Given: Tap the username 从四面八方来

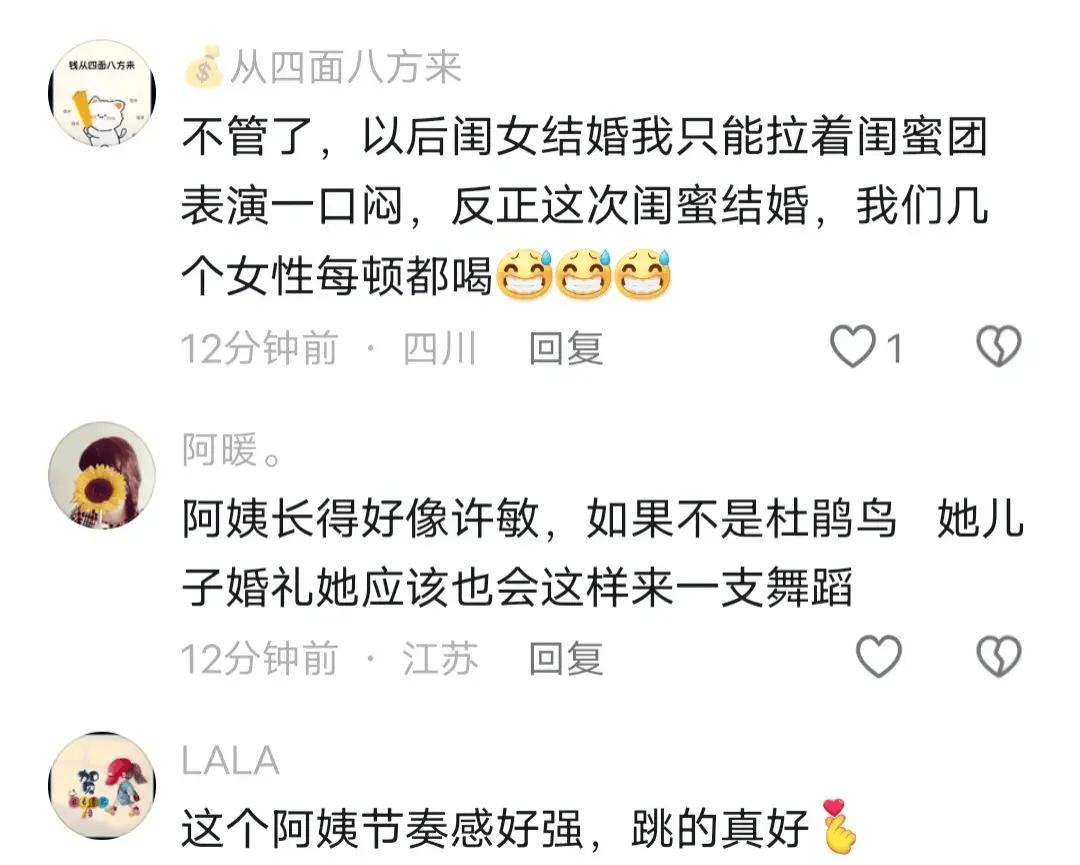Looking at the screenshot, I should click(x=344, y=67).
